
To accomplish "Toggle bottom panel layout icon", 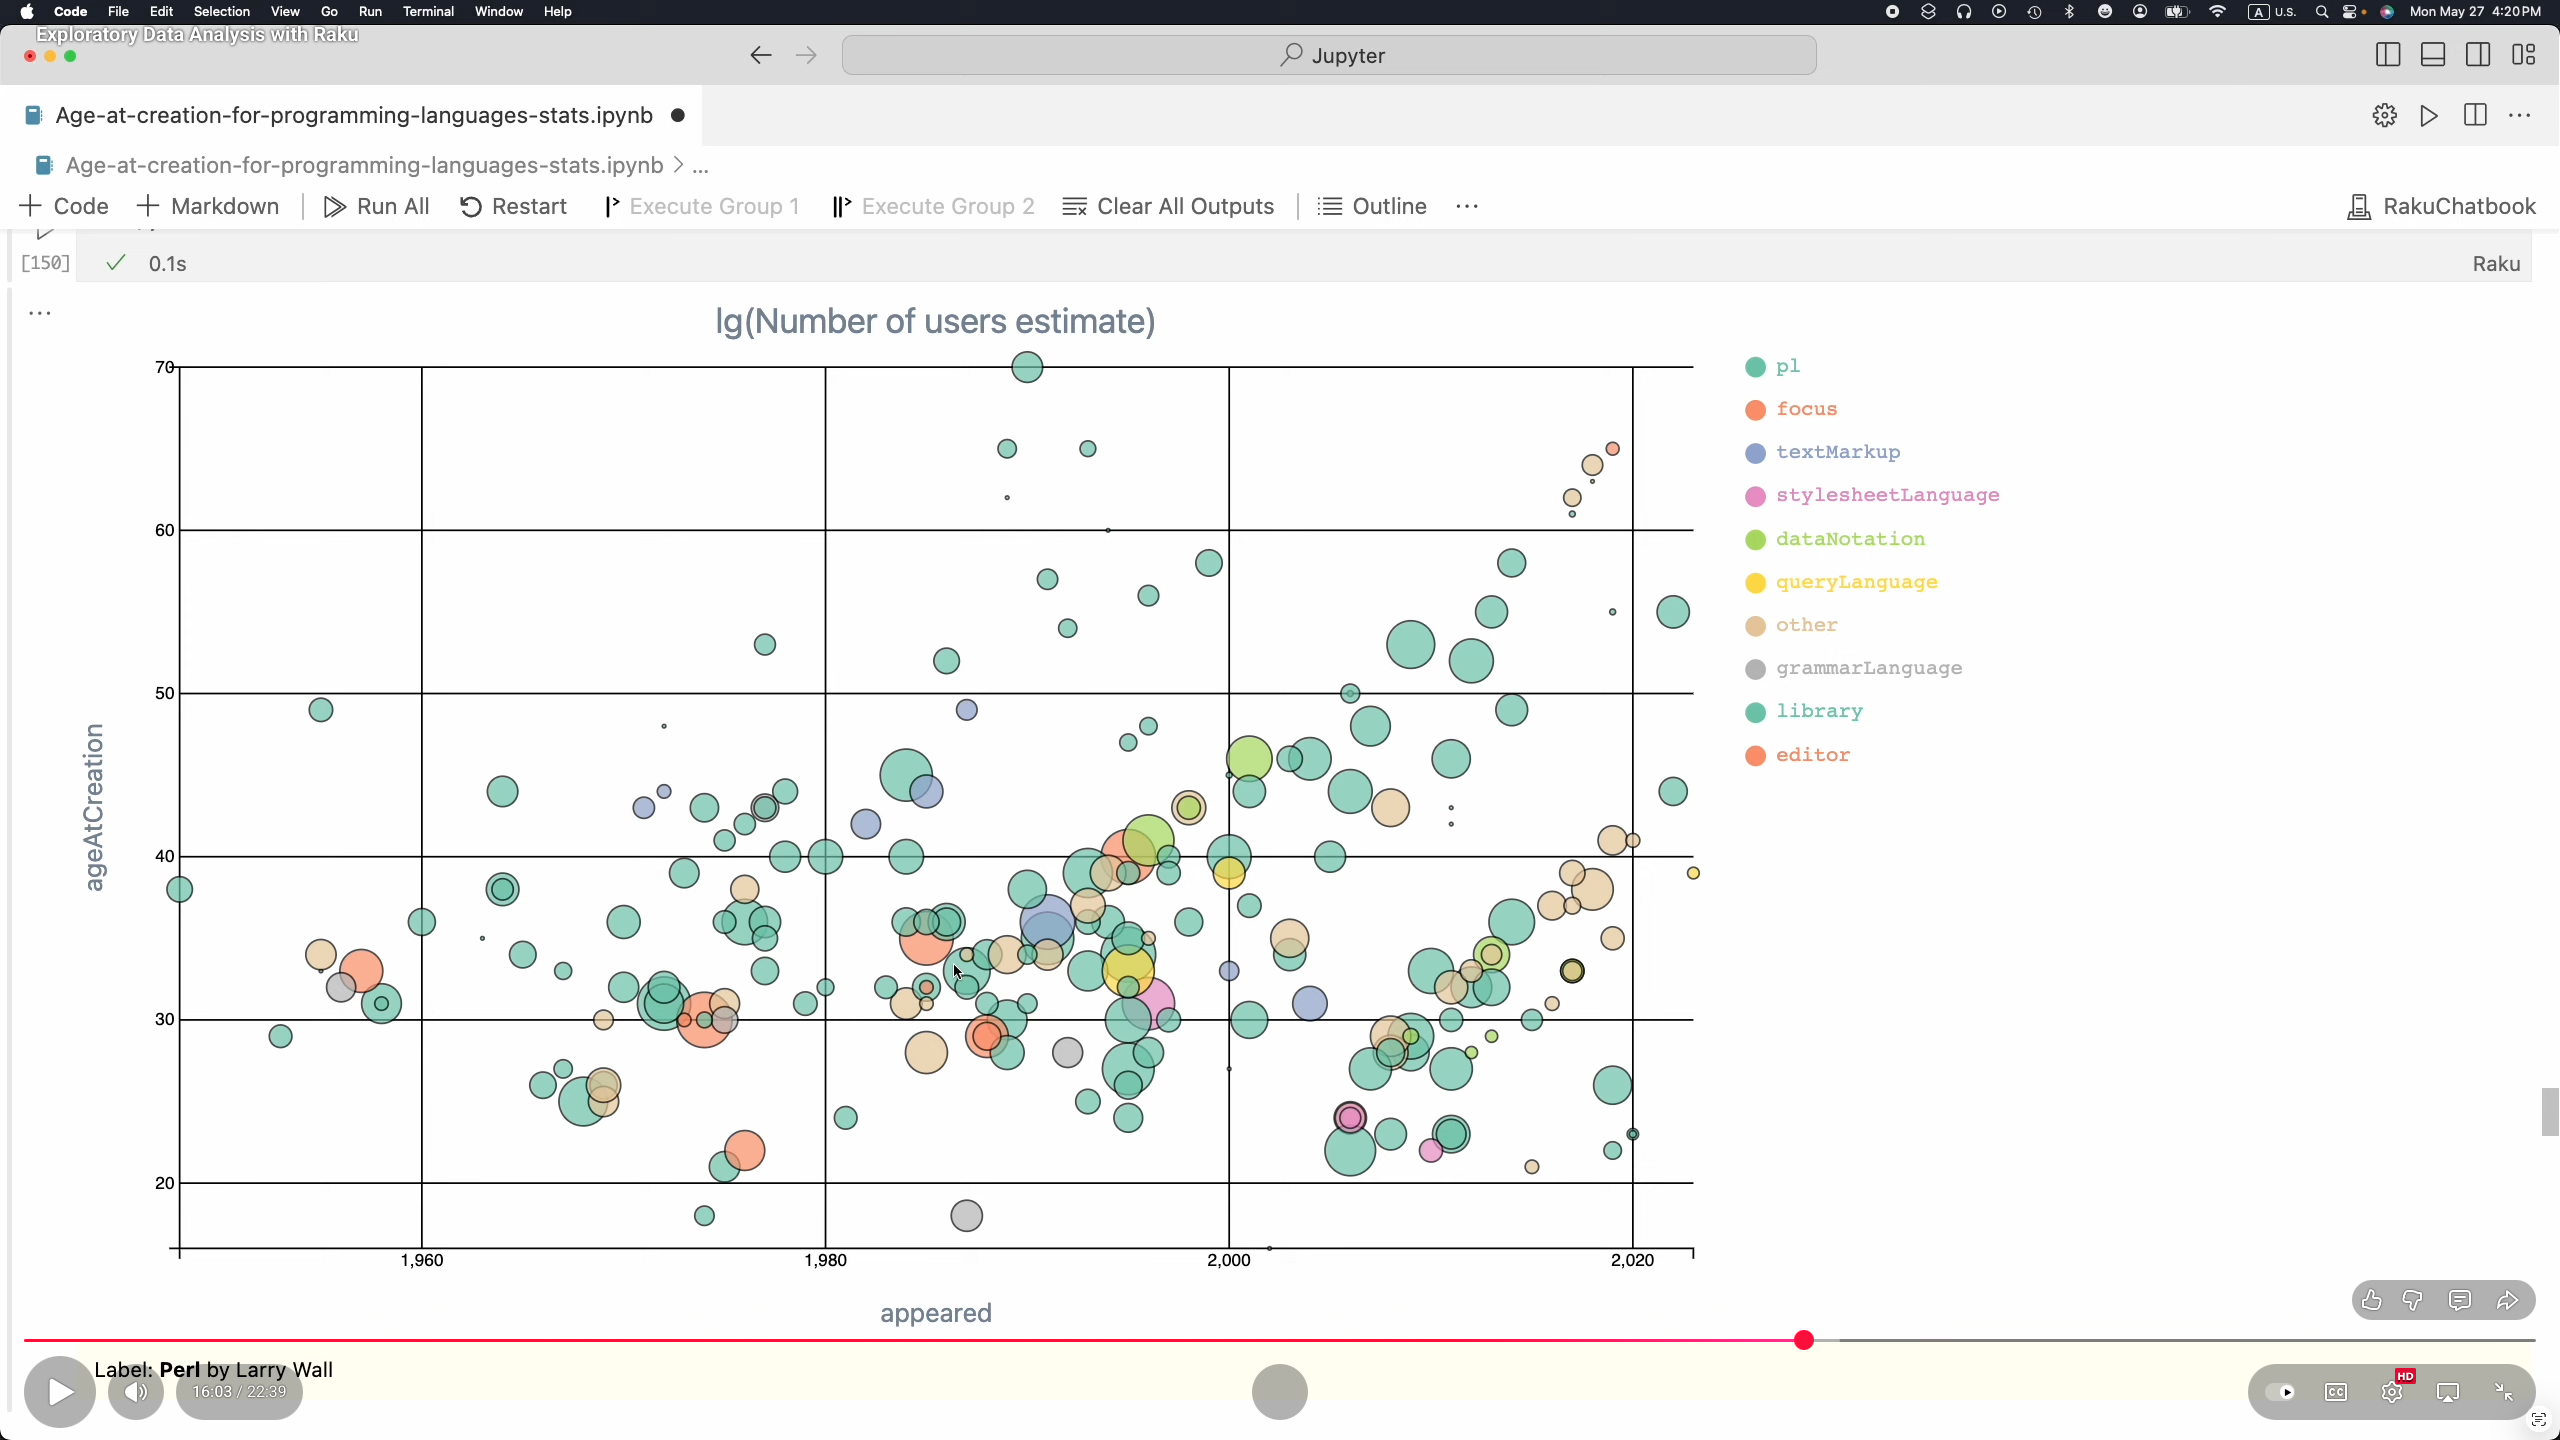I will pos(2432,55).
